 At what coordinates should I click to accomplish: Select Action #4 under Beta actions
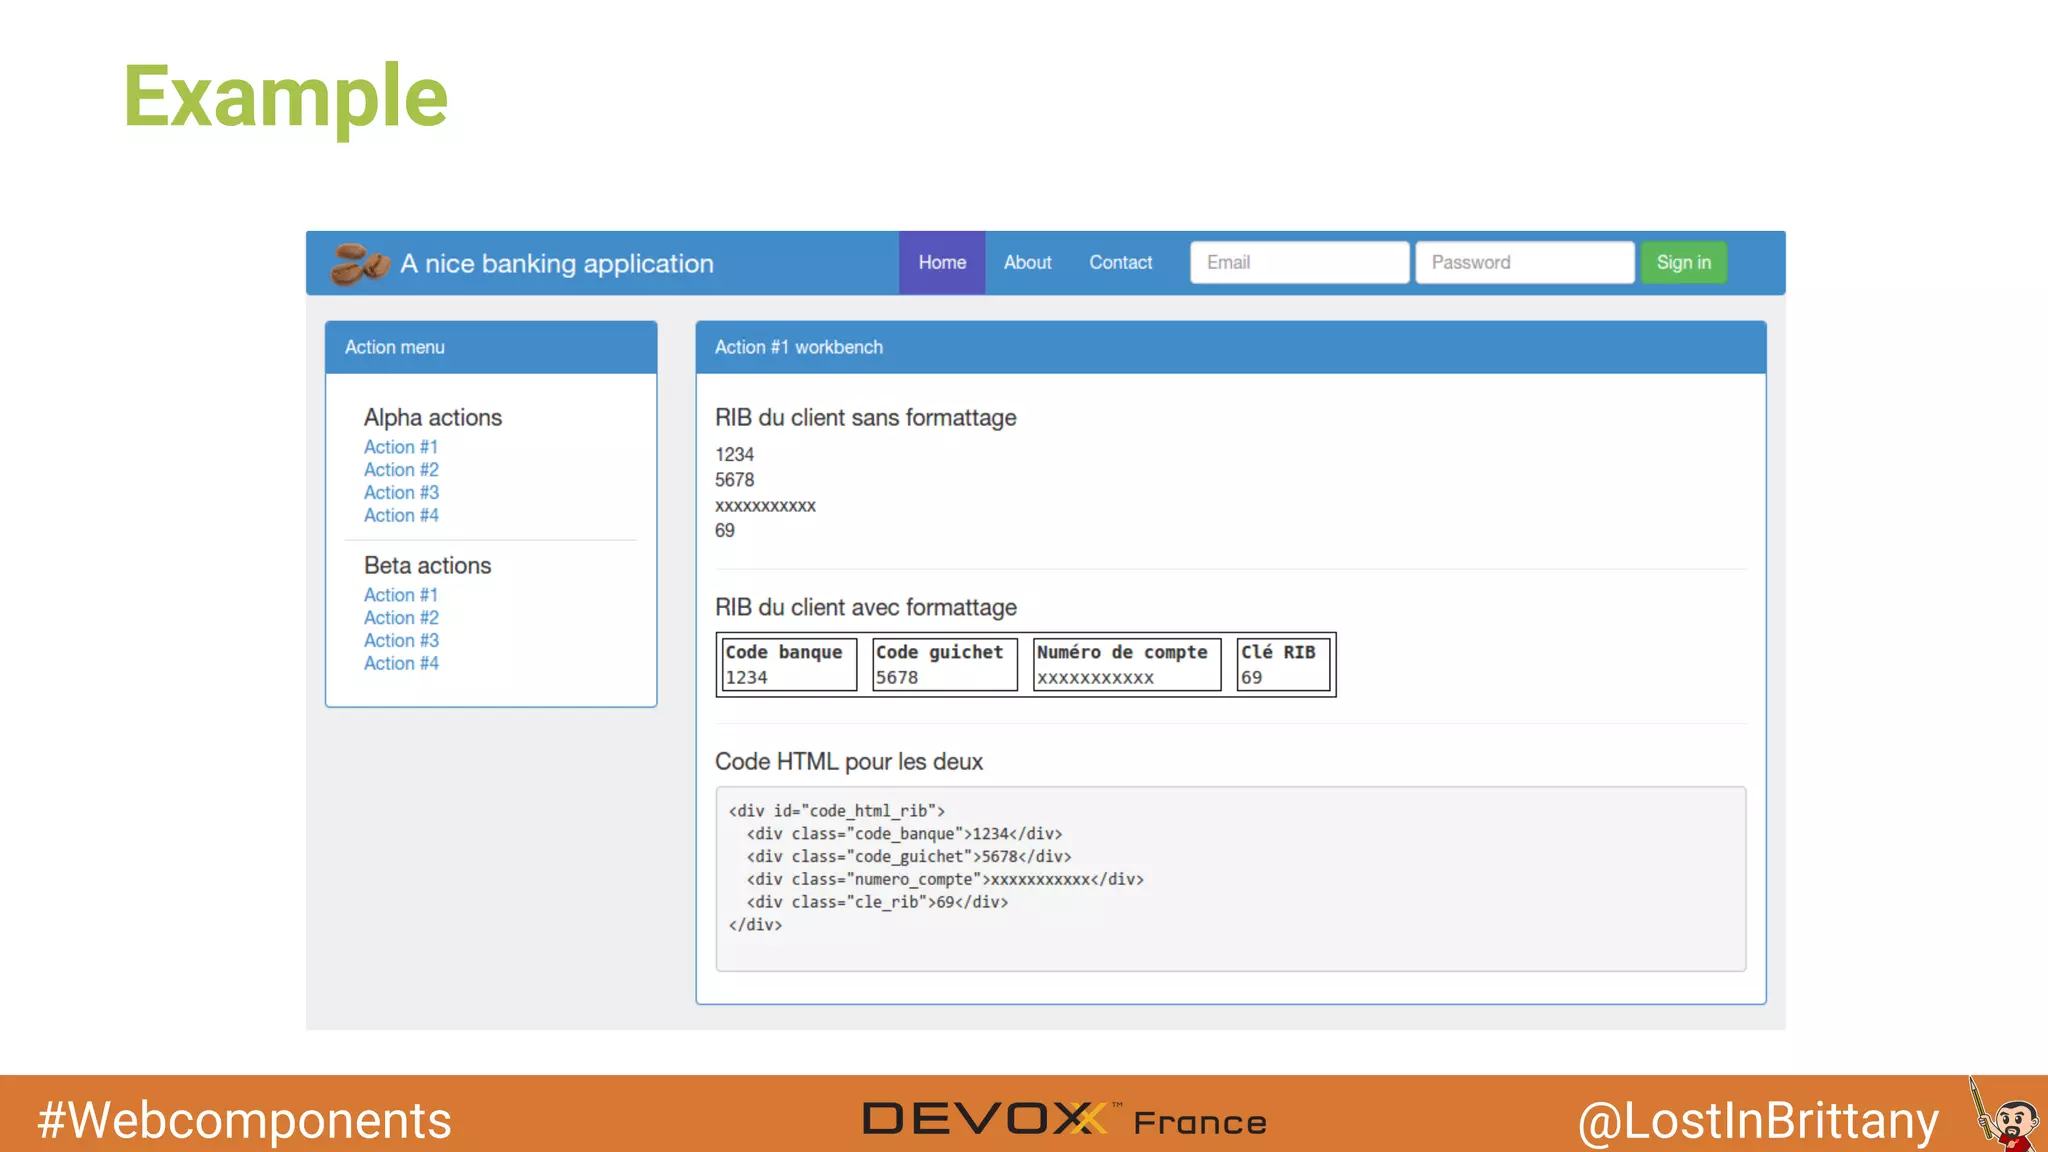click(400, 664)
